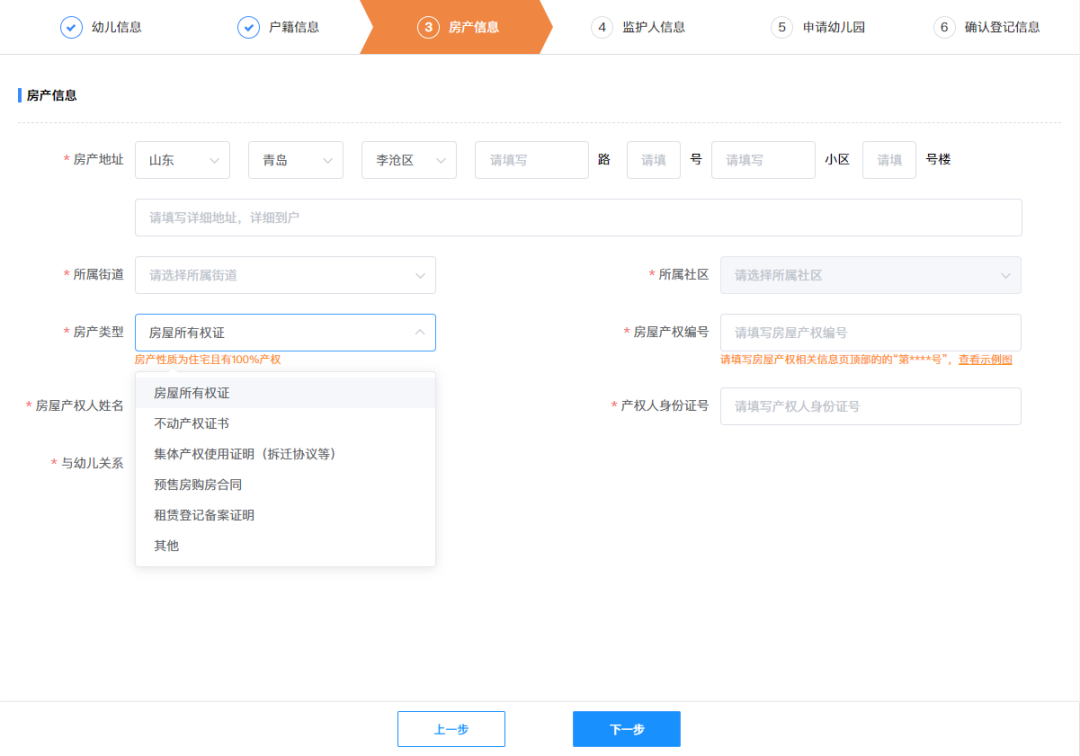Collapse the 房产类型 dropdown arrow

[419, 332]
